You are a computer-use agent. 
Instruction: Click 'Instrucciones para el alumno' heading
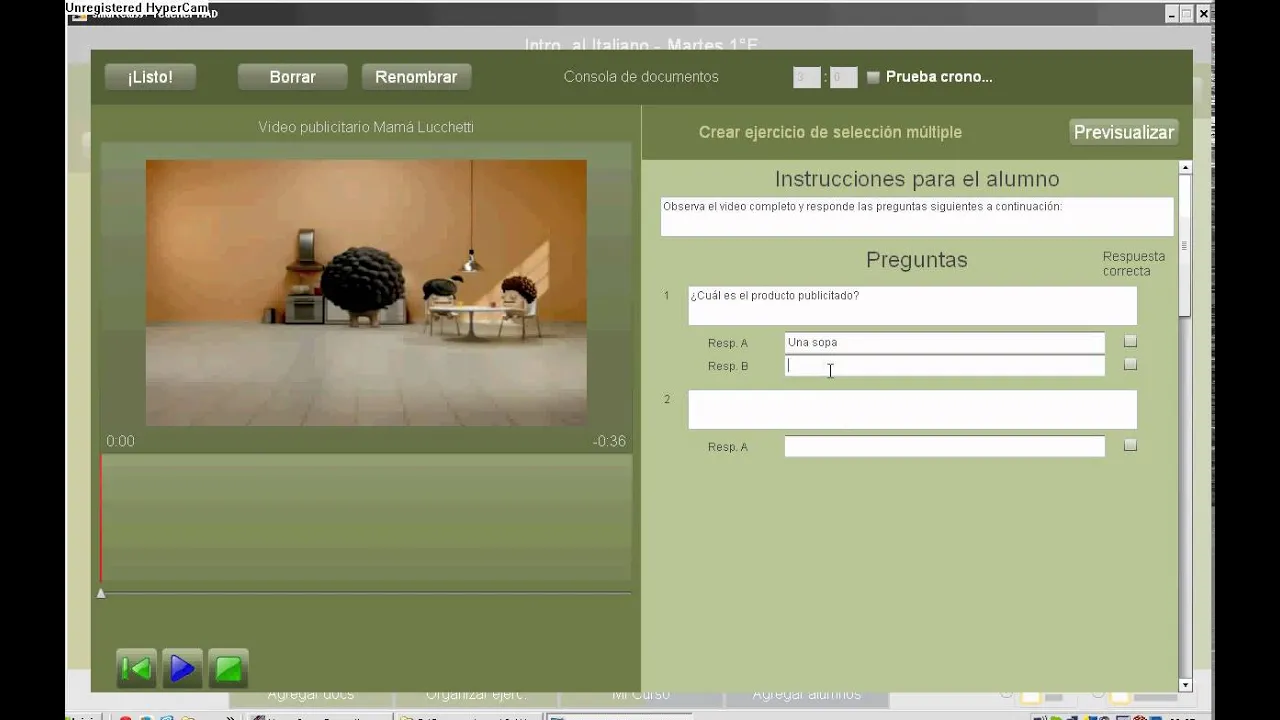[917, 179]
